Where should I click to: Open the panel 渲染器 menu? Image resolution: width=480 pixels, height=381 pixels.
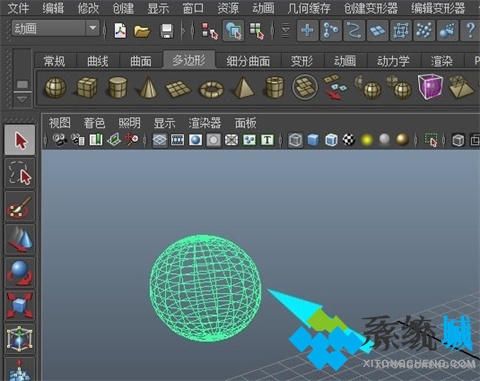pos(205,123)
